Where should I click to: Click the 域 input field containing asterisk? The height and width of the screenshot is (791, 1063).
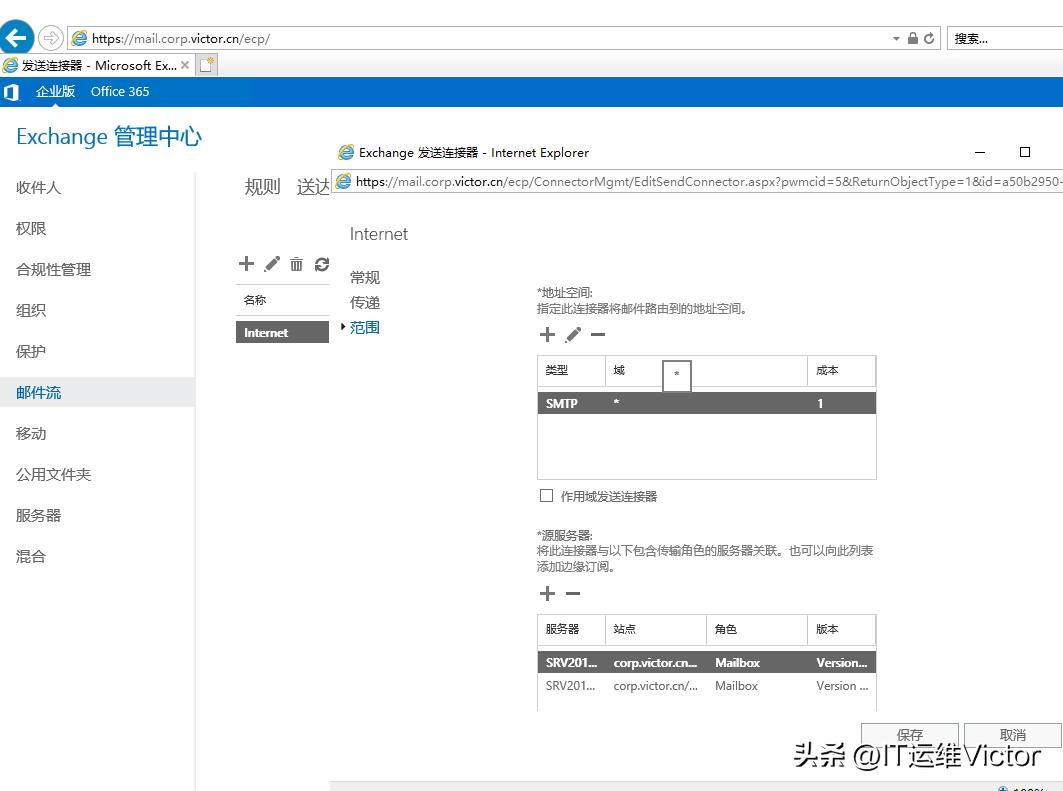pos(676,376)
